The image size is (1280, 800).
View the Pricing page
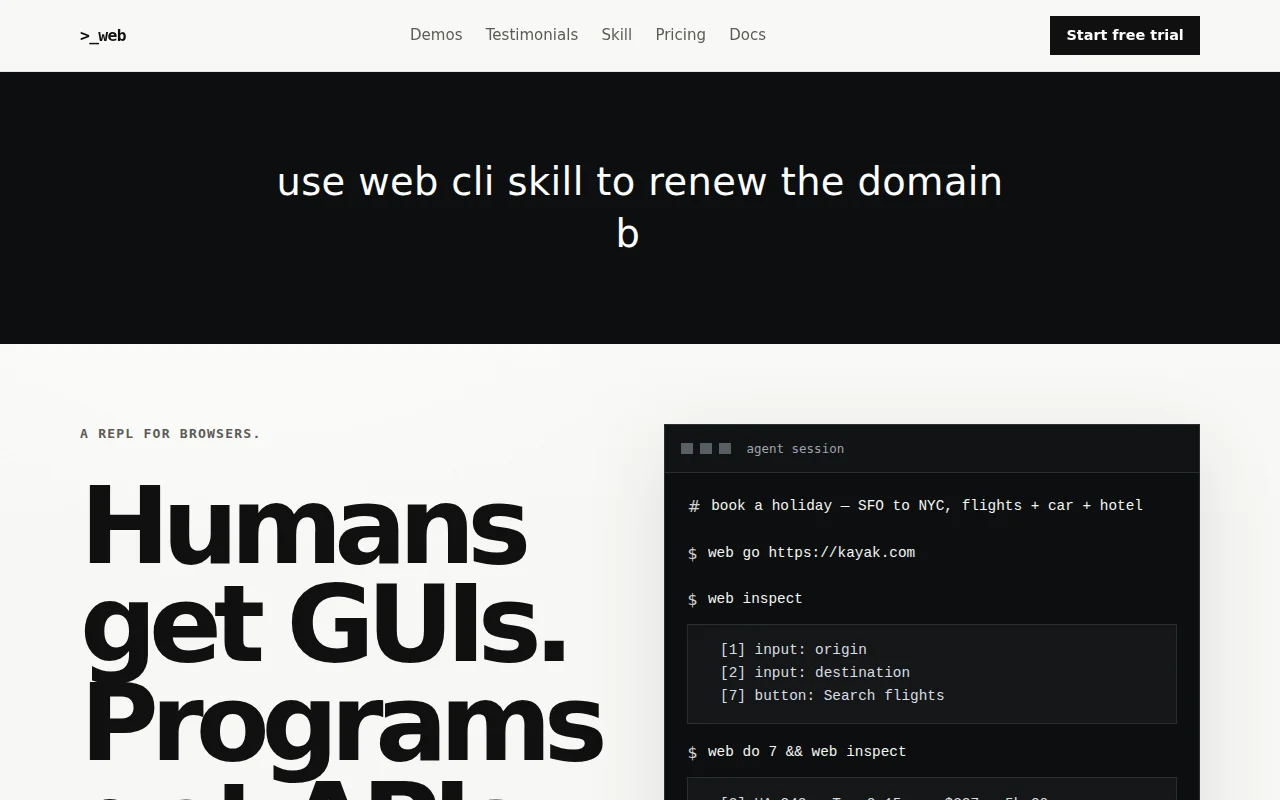681,35
